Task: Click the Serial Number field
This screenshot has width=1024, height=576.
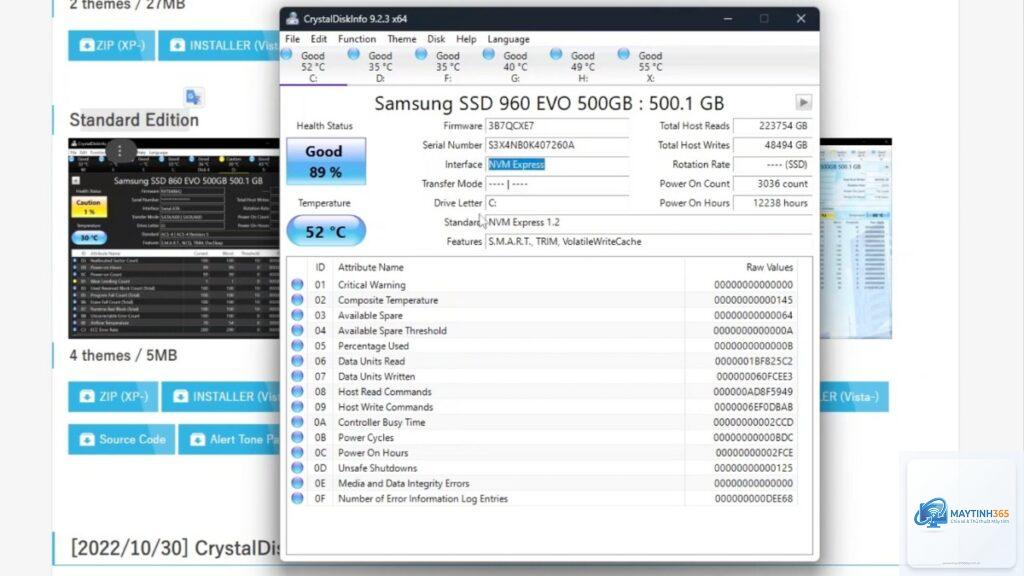Action: click(557, 145)
